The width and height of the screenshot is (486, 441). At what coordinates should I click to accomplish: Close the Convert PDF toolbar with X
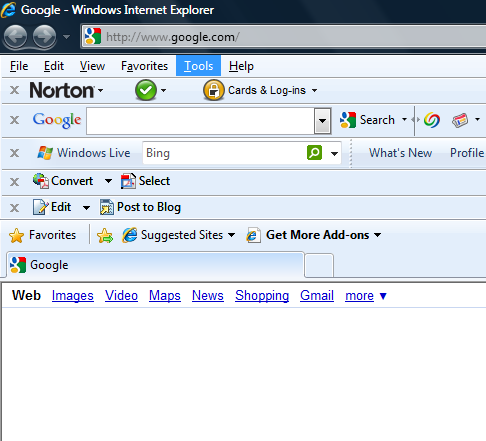pos(14,182)
